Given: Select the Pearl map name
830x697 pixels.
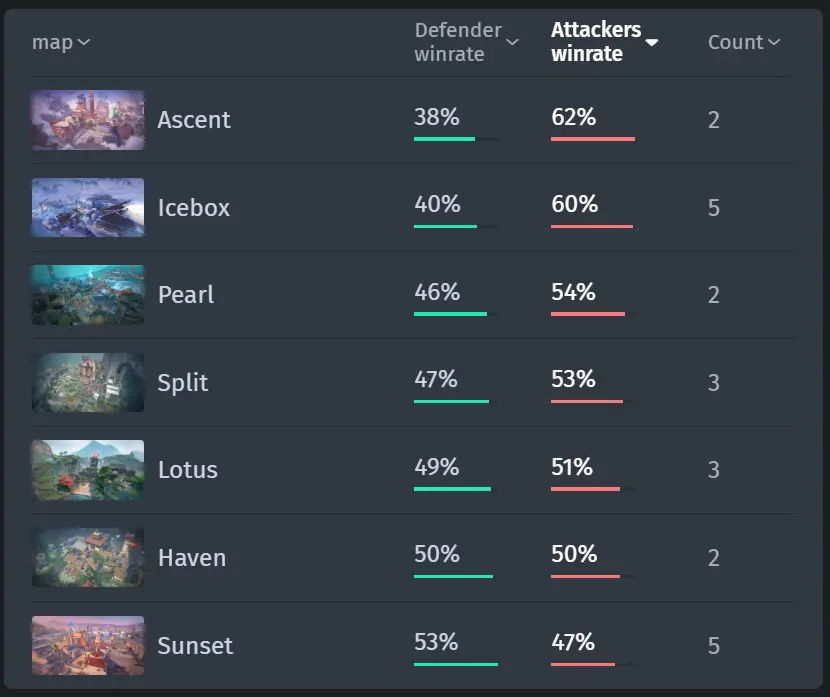Looking at the screenshot, I should click(186, 295).
